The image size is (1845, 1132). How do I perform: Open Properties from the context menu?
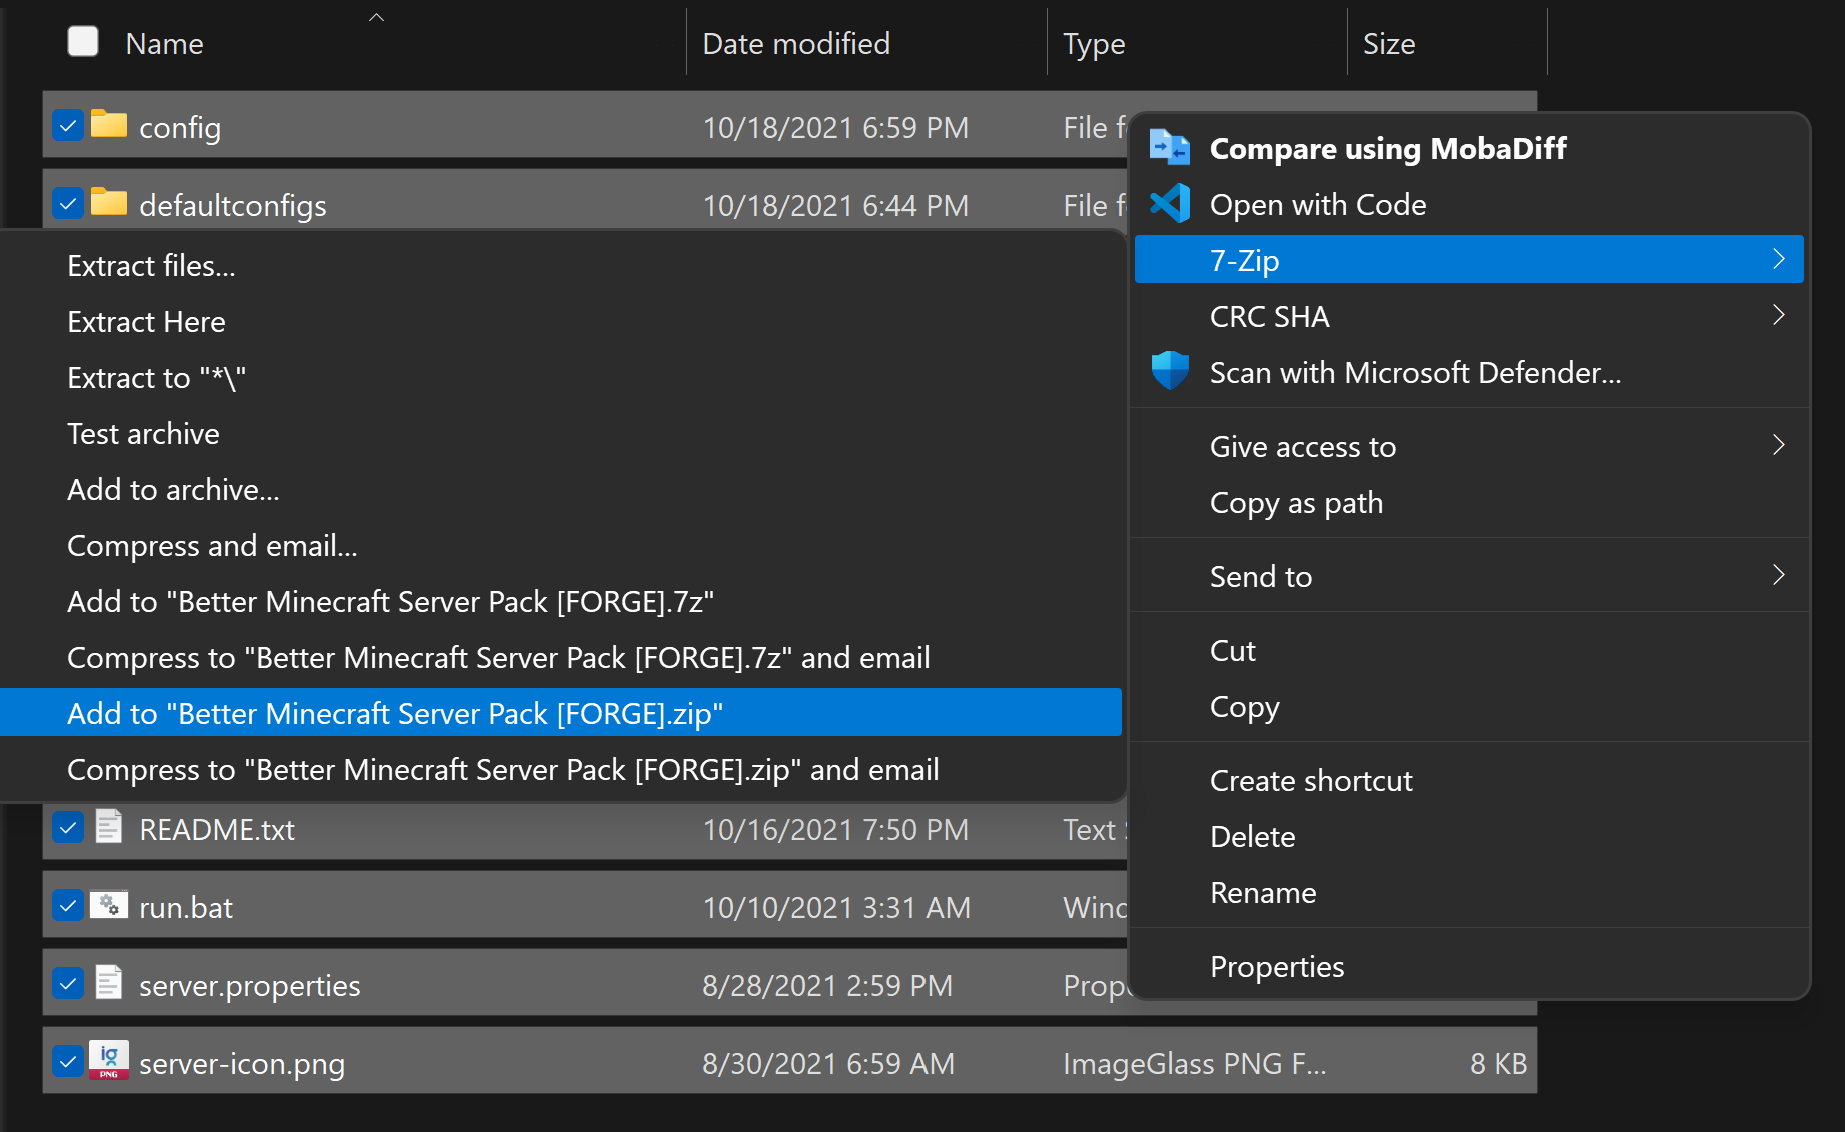point(1277,966)
